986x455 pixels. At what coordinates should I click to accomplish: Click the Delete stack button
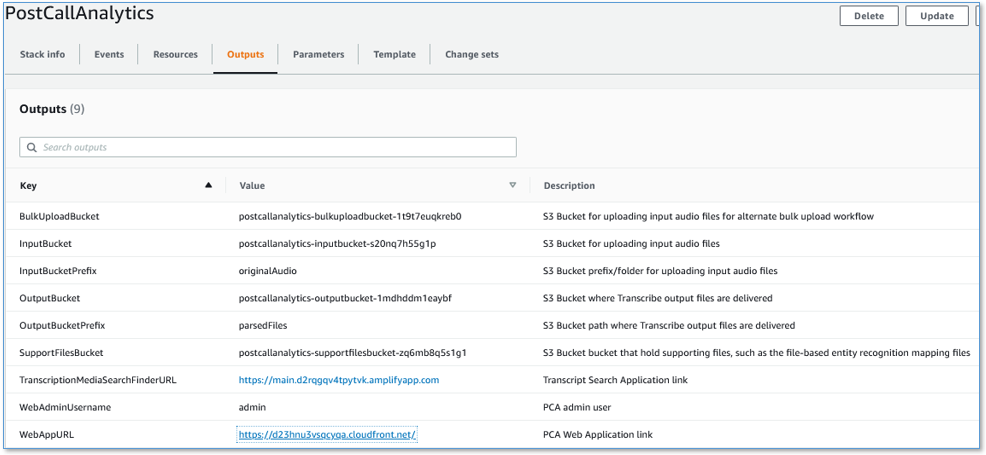(x=869, y=16)
